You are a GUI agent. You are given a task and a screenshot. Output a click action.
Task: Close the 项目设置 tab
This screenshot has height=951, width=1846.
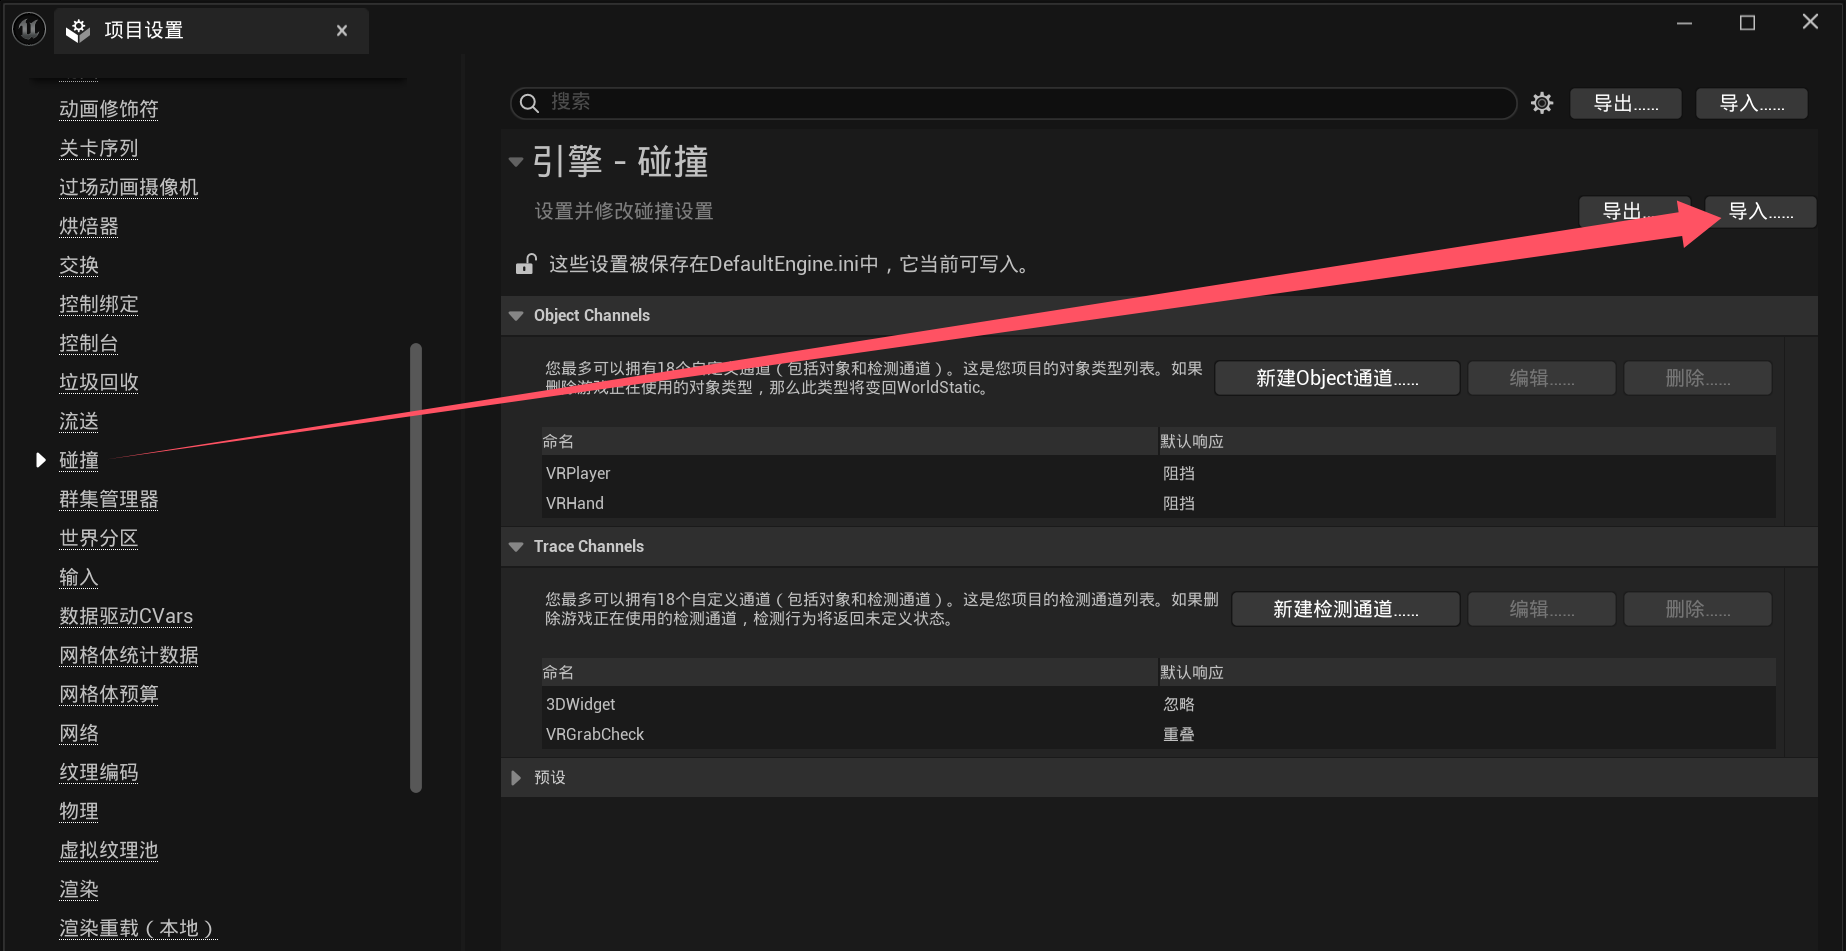tap(342, 31)
